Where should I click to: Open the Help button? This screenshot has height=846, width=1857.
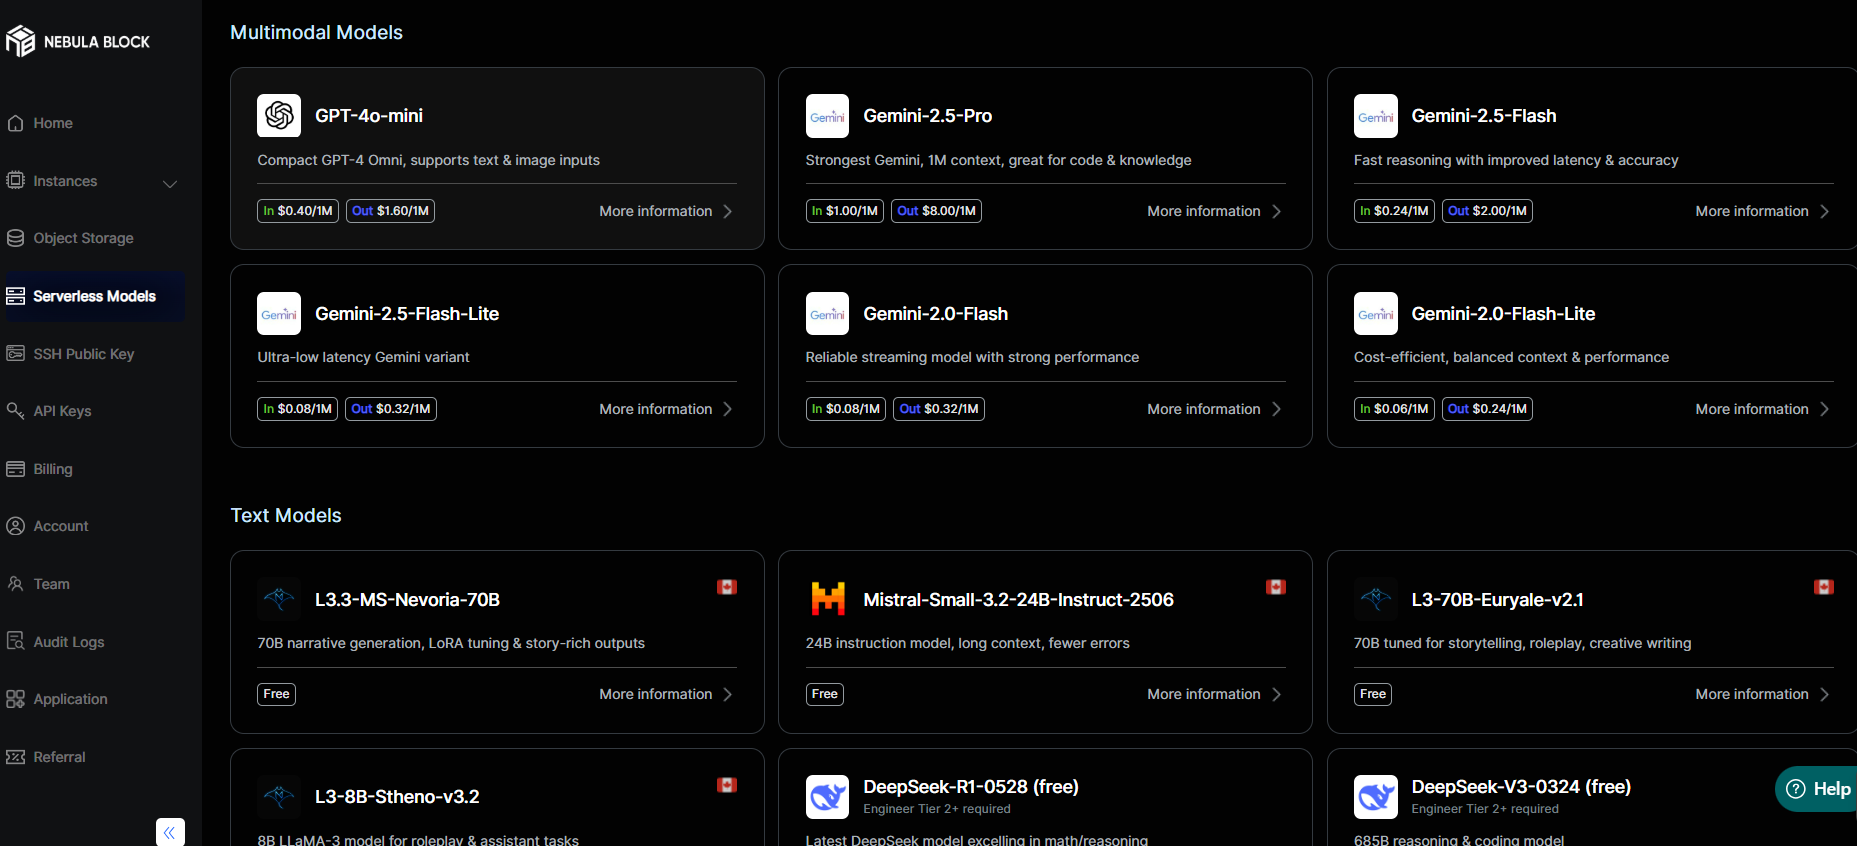[1818, 789]
